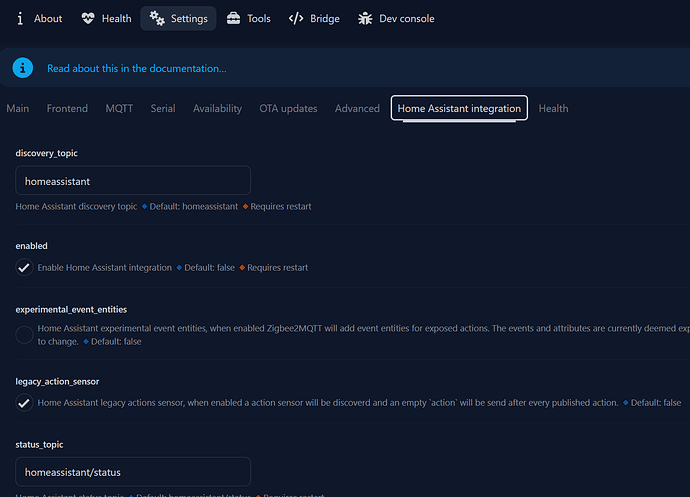This screenshot has height=497, width=690.
Task: Click the About info icon
Action: (20, 18)
